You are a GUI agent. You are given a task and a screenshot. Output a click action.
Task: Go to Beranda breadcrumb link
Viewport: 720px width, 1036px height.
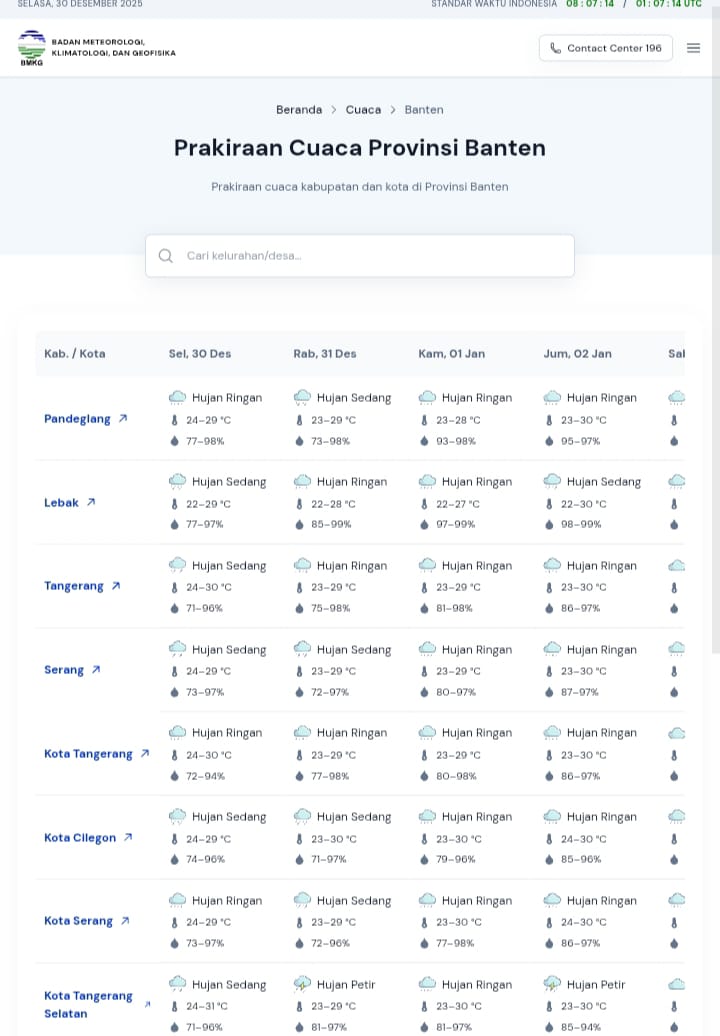[299, 110]
